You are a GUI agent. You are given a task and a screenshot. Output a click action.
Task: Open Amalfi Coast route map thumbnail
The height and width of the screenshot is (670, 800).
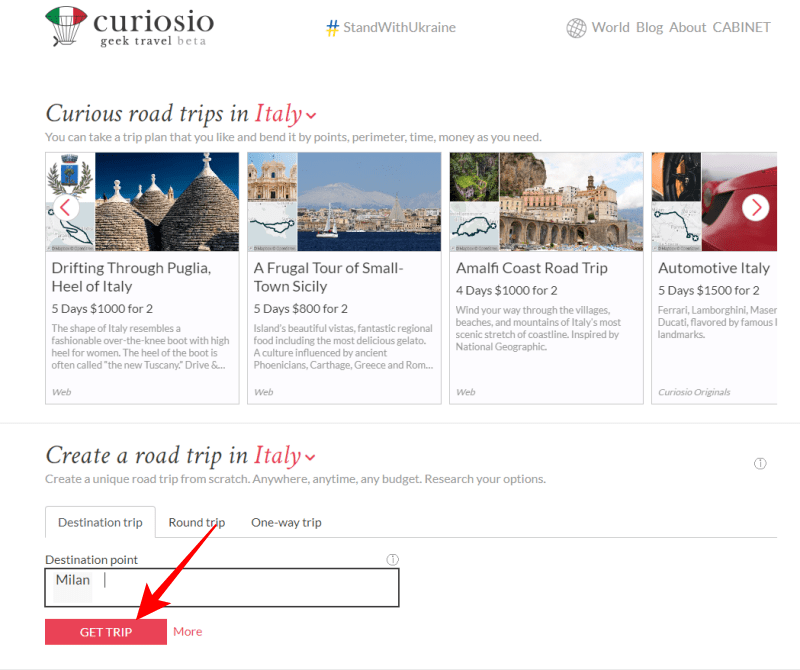(x=474, y=226)
